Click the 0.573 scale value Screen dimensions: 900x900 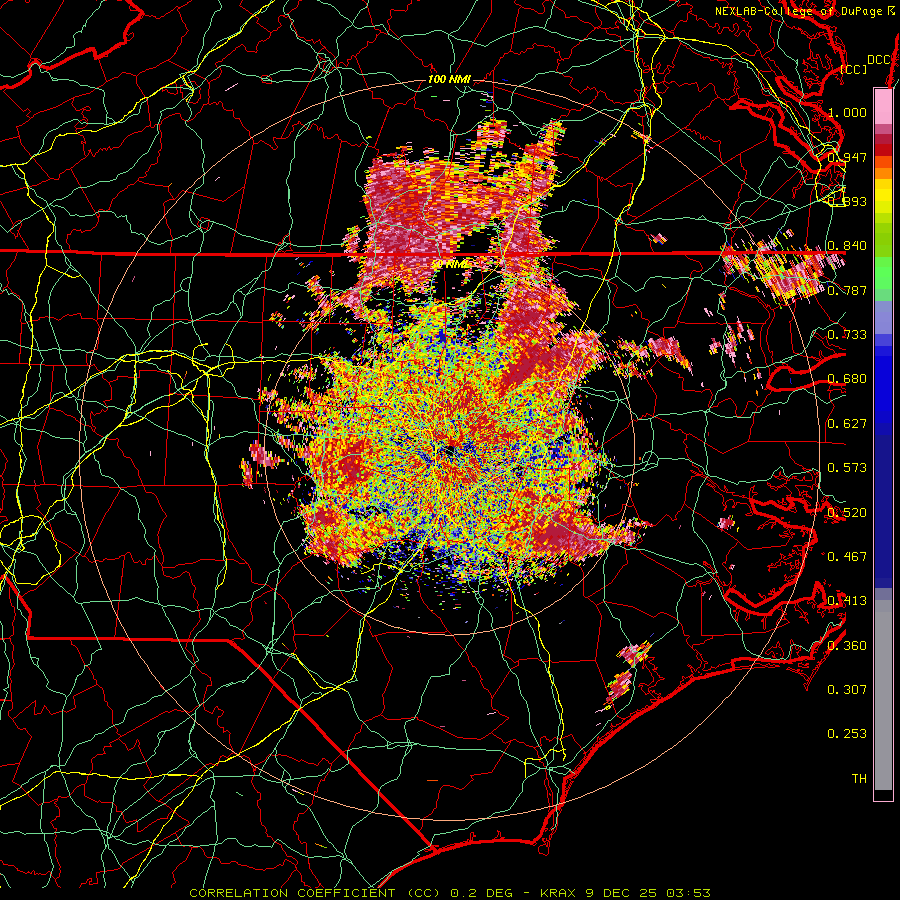(x=847, y=468)
